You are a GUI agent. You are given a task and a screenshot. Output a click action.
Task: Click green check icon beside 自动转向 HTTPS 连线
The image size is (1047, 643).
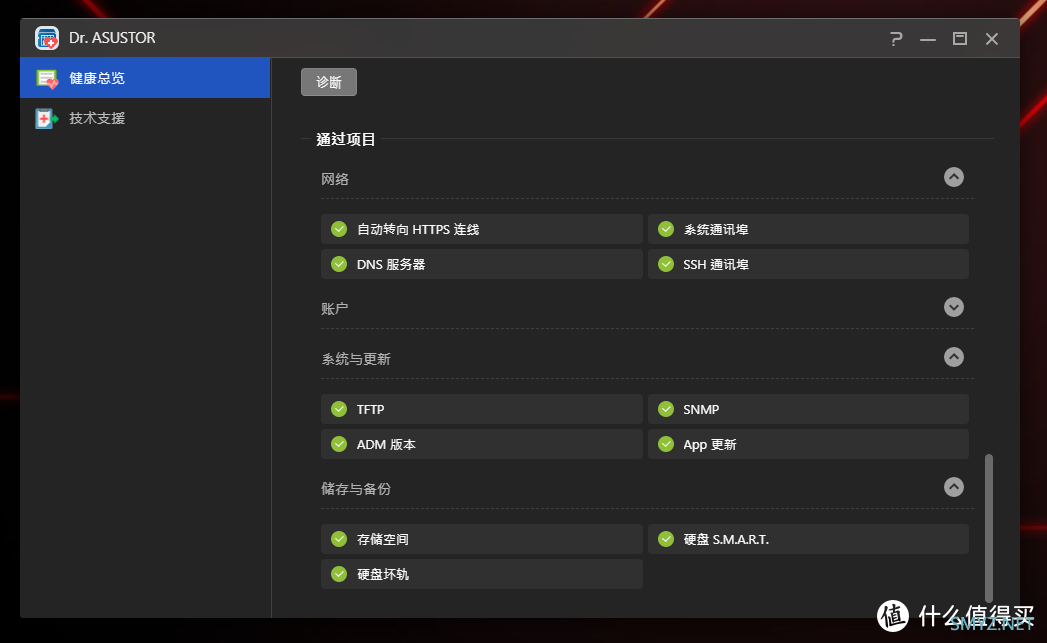coord(339,229)
